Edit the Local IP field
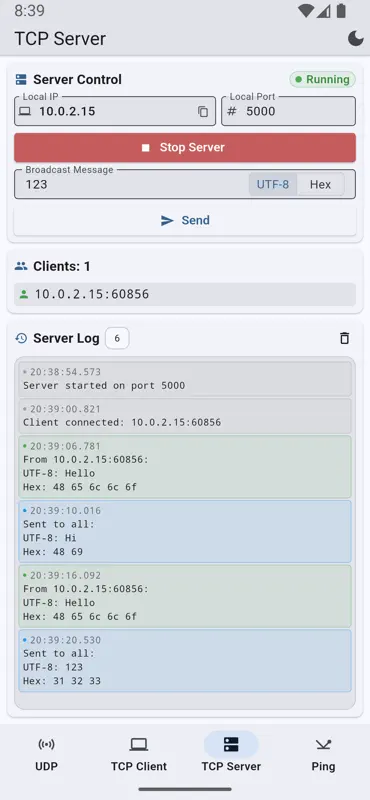Viewport: 370px width, 800px height. coord(115,111)
